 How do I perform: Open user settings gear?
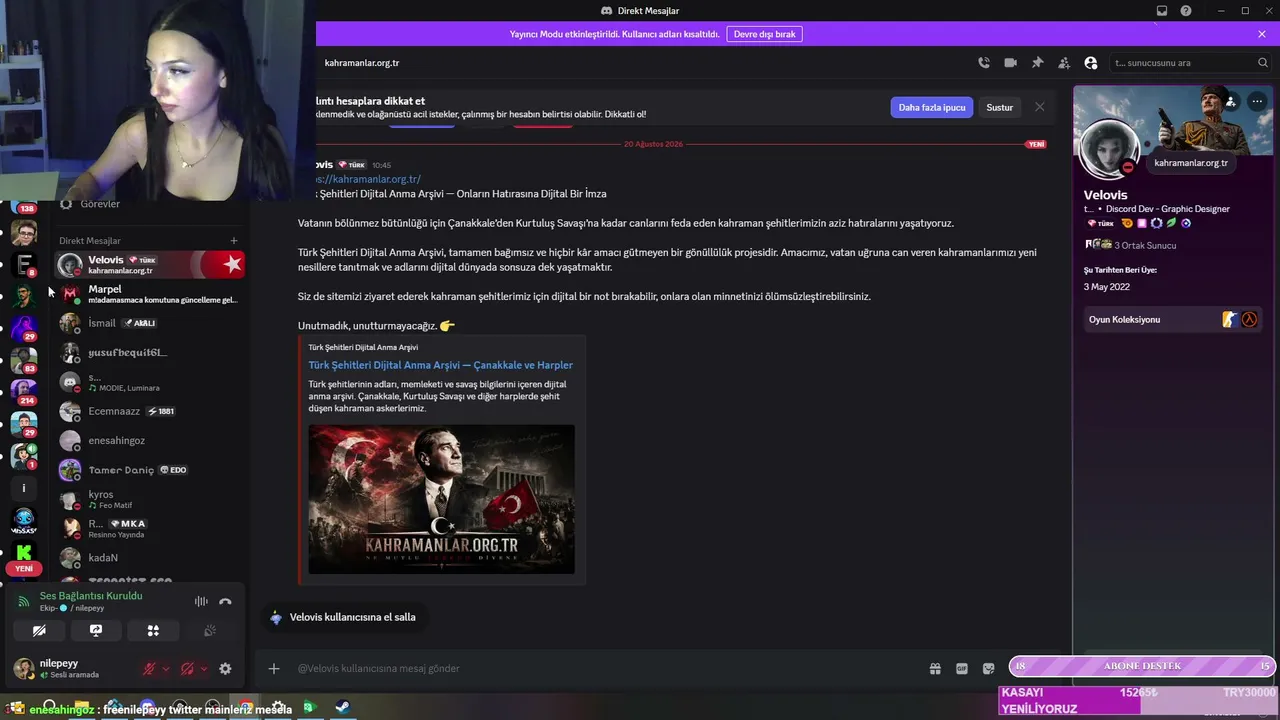coord(225,669)
